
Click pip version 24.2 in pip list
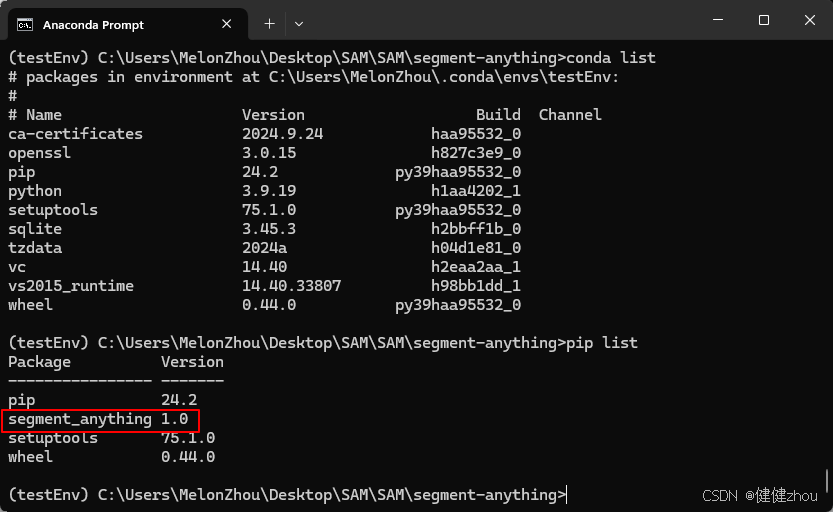179,400
